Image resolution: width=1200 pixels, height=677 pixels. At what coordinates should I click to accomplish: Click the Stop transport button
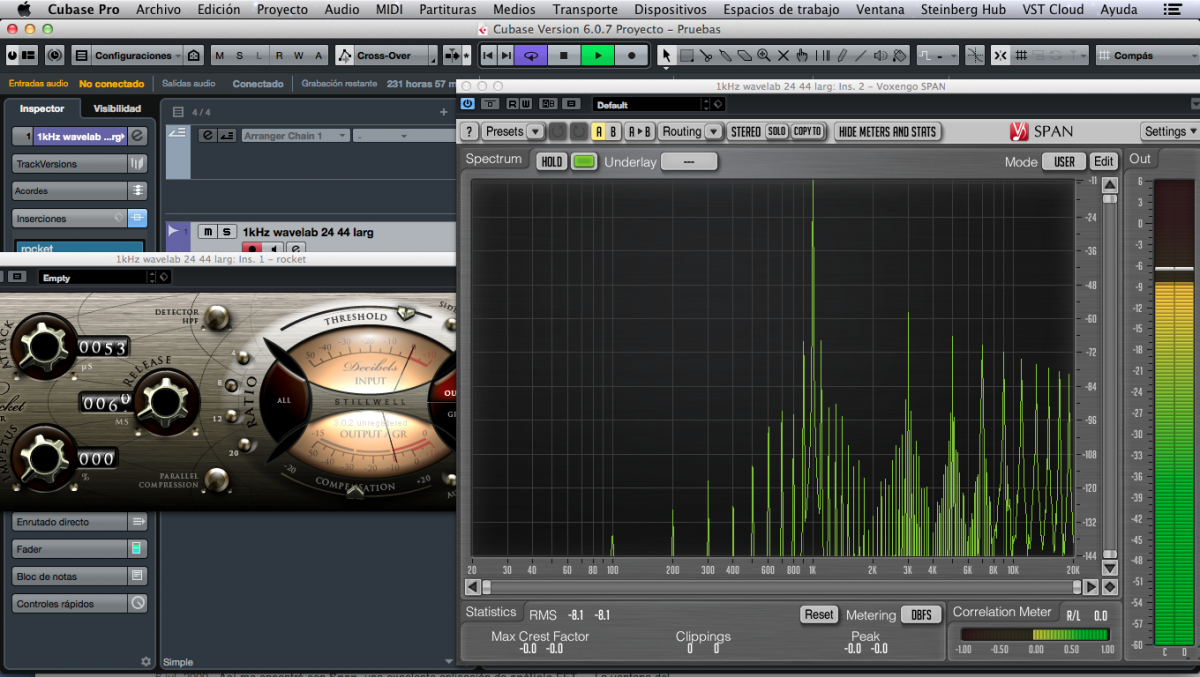564,56
